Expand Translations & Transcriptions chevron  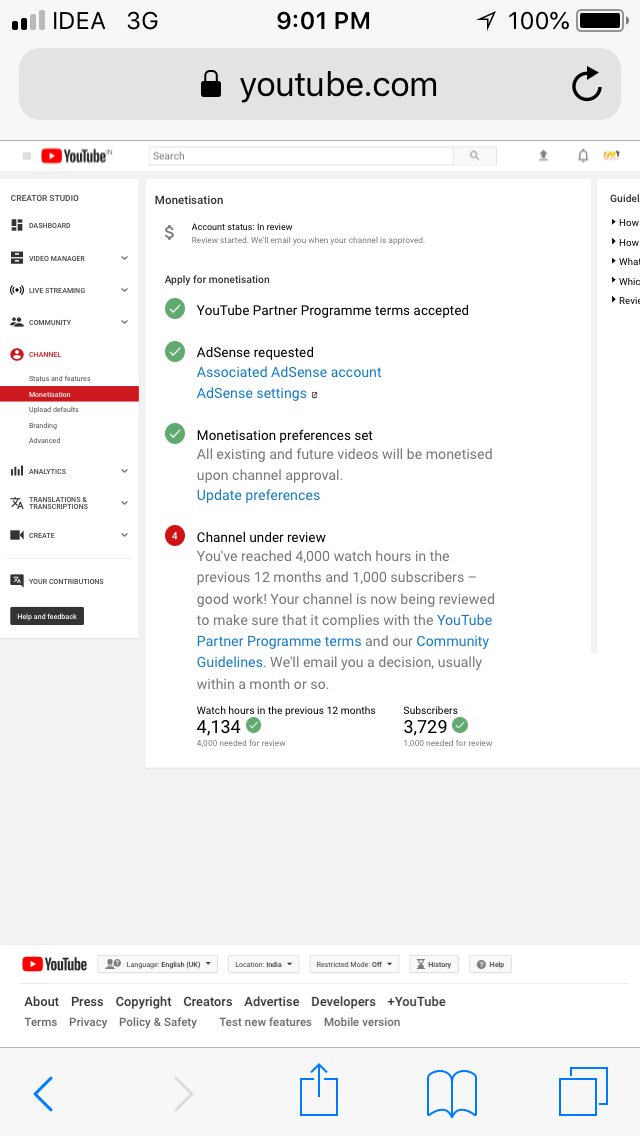coord(124,503)
